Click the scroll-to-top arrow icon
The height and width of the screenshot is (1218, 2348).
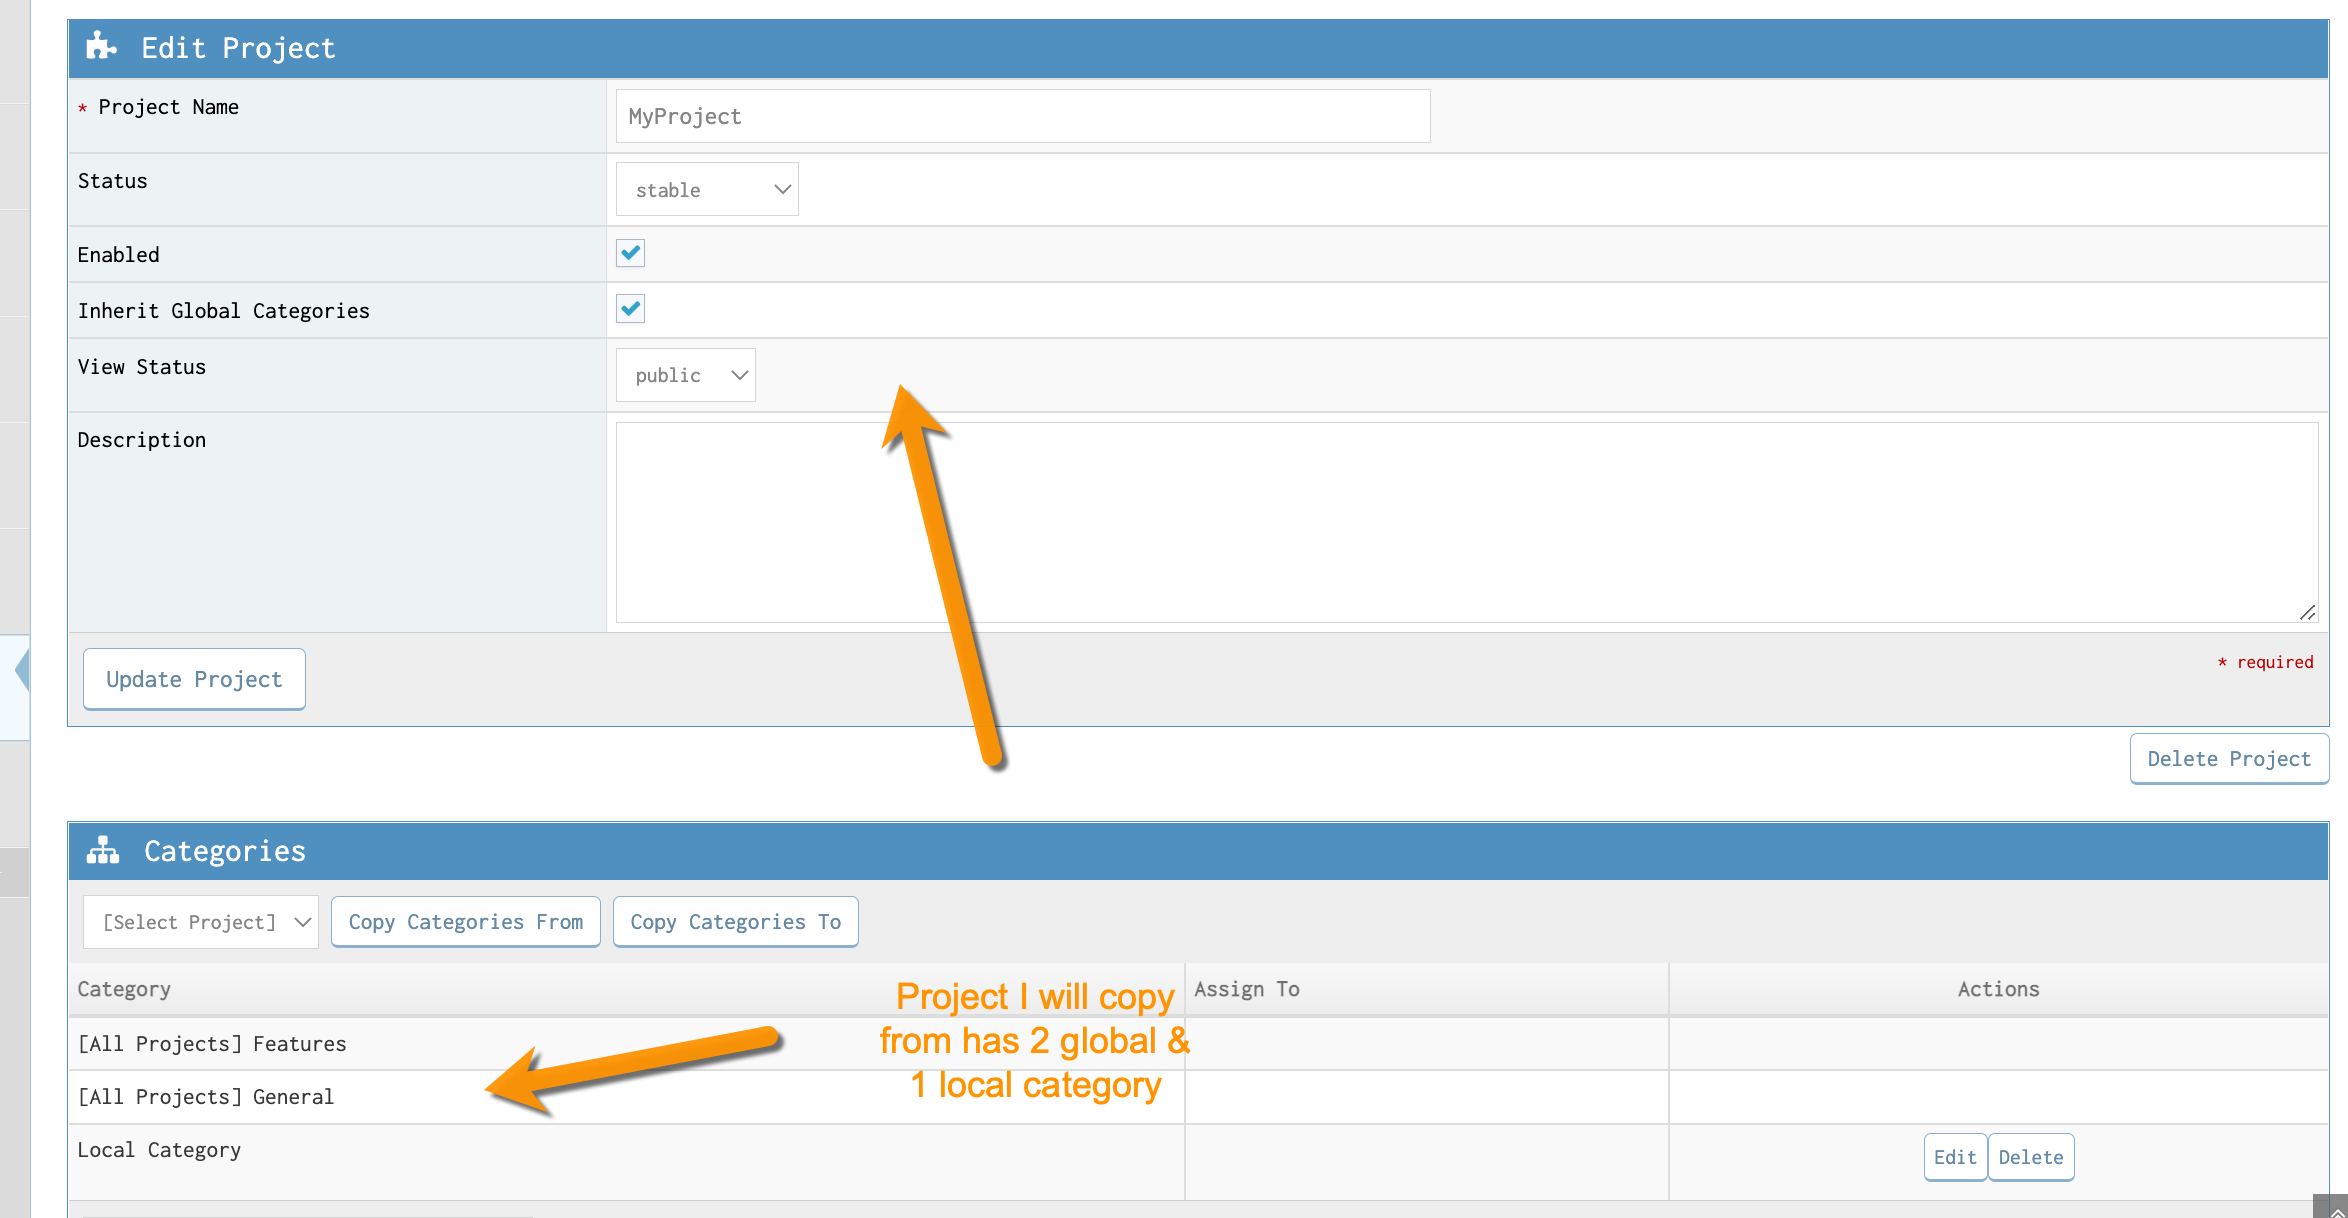coord(2336,1210)
